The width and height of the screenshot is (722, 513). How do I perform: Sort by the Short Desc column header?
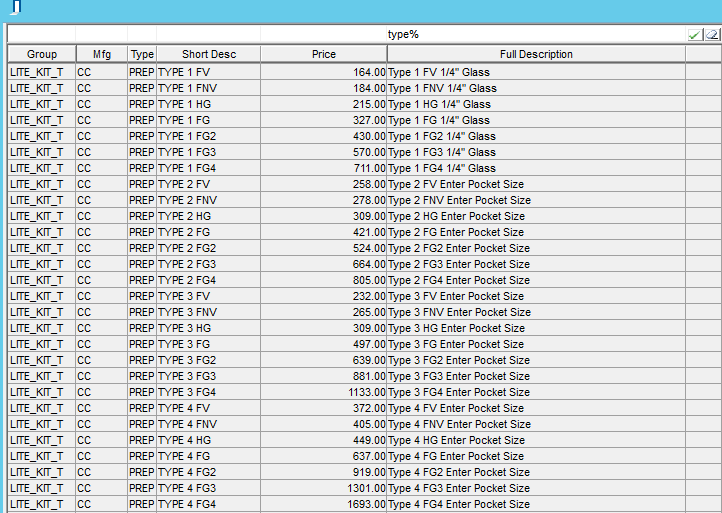(x=209, y=54)
